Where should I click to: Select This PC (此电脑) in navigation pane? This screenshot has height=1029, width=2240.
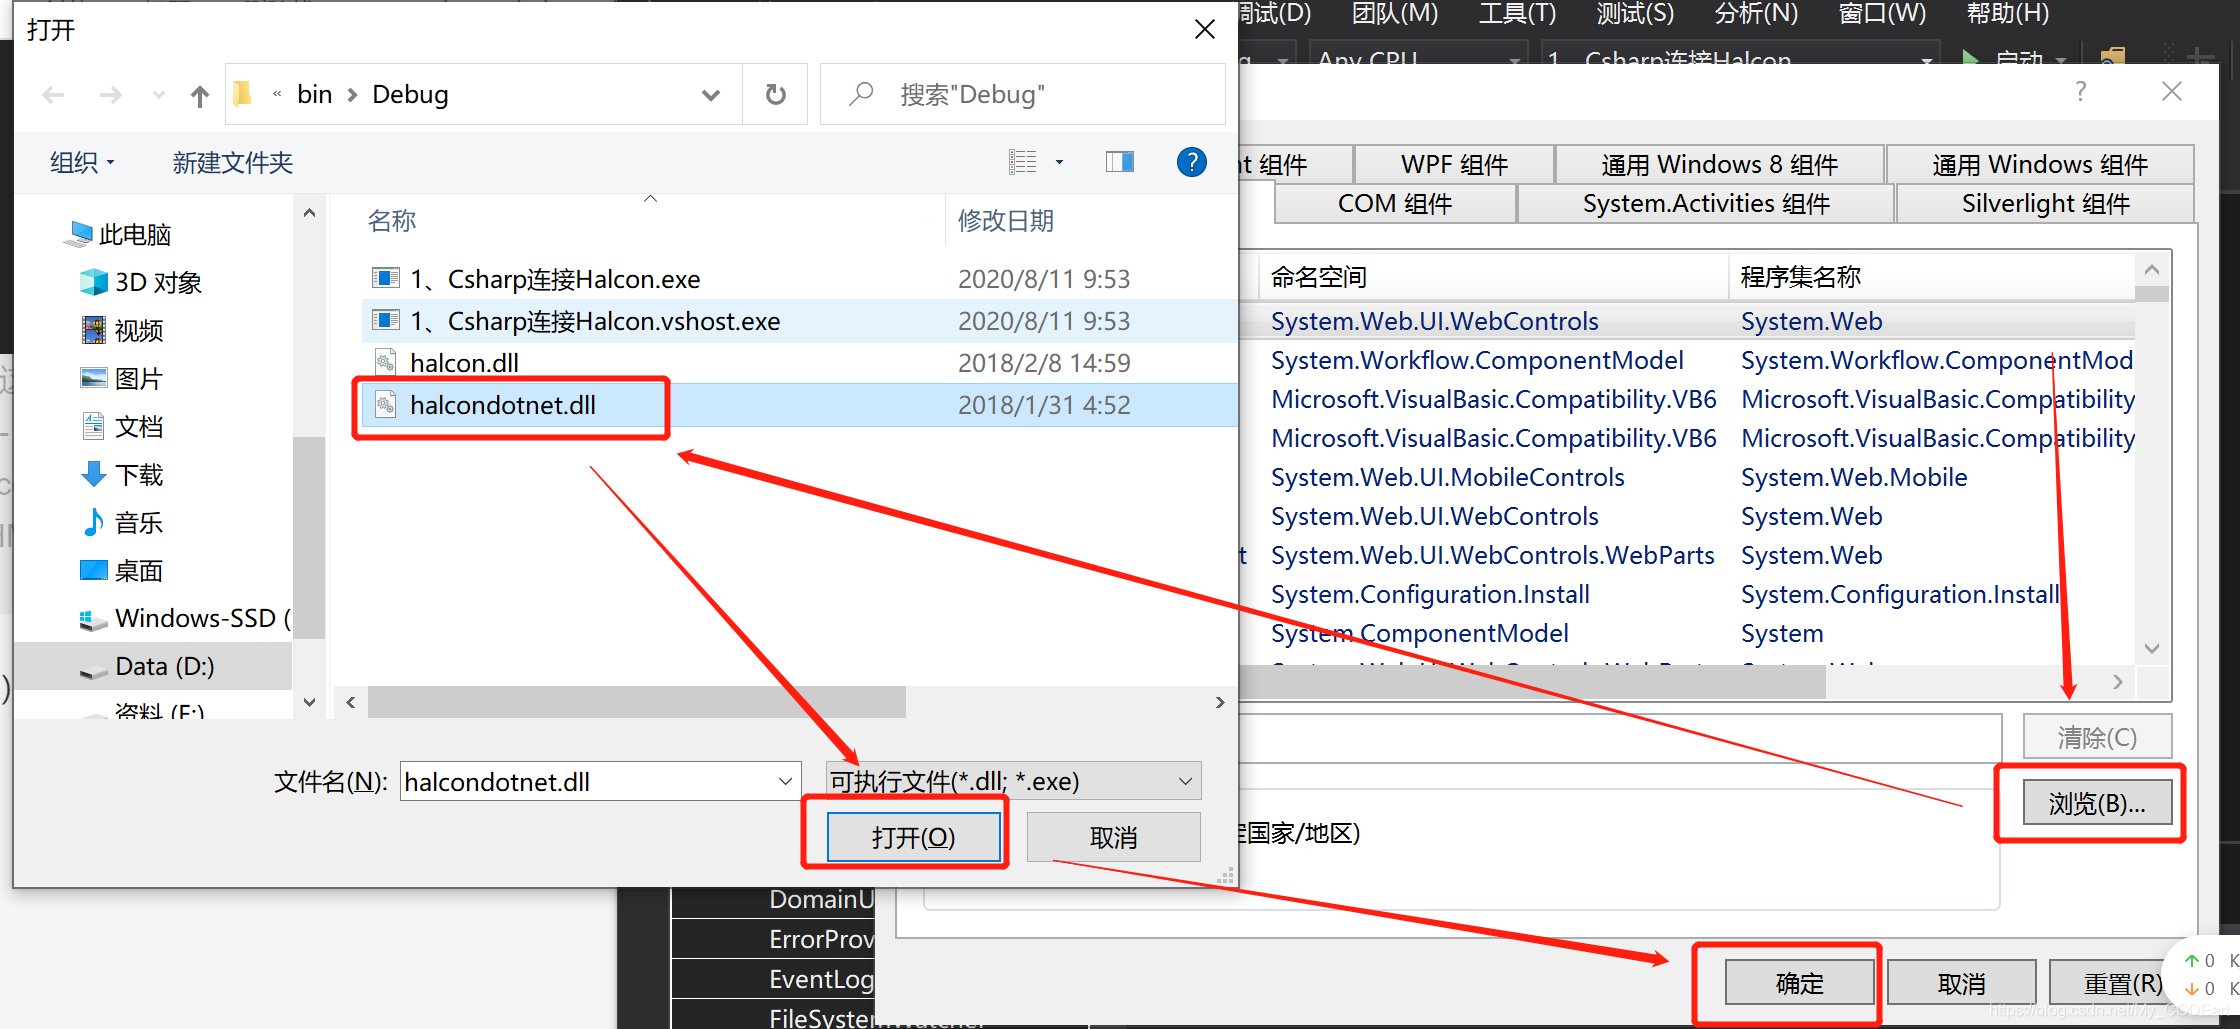[117, 234]
